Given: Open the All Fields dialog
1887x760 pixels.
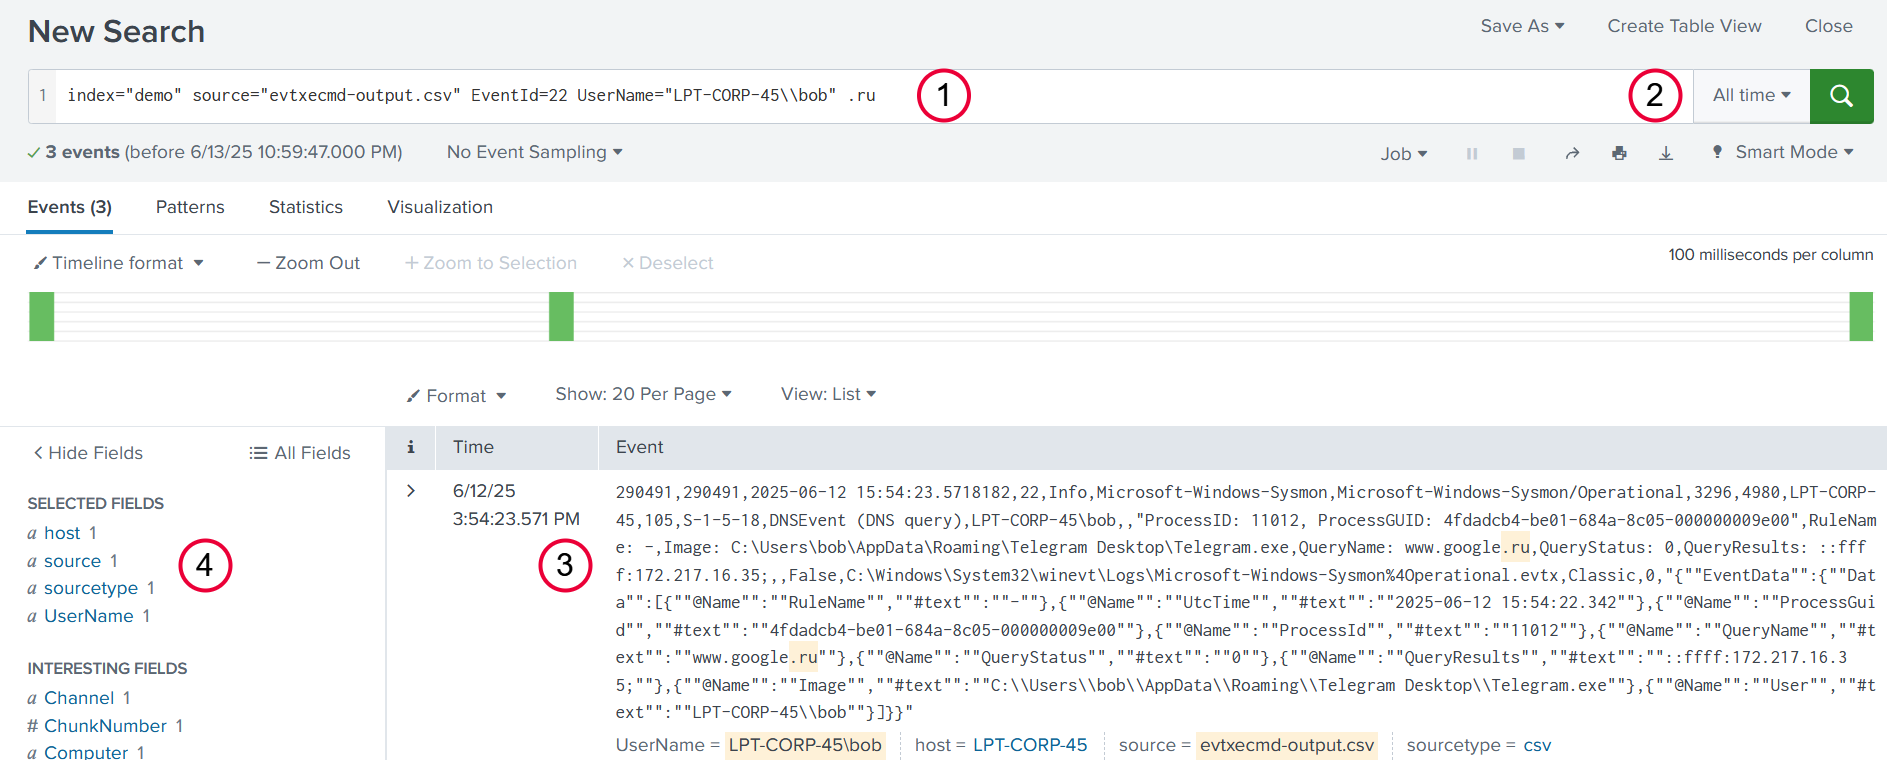Looking at the screenshot, I should 300,453.
